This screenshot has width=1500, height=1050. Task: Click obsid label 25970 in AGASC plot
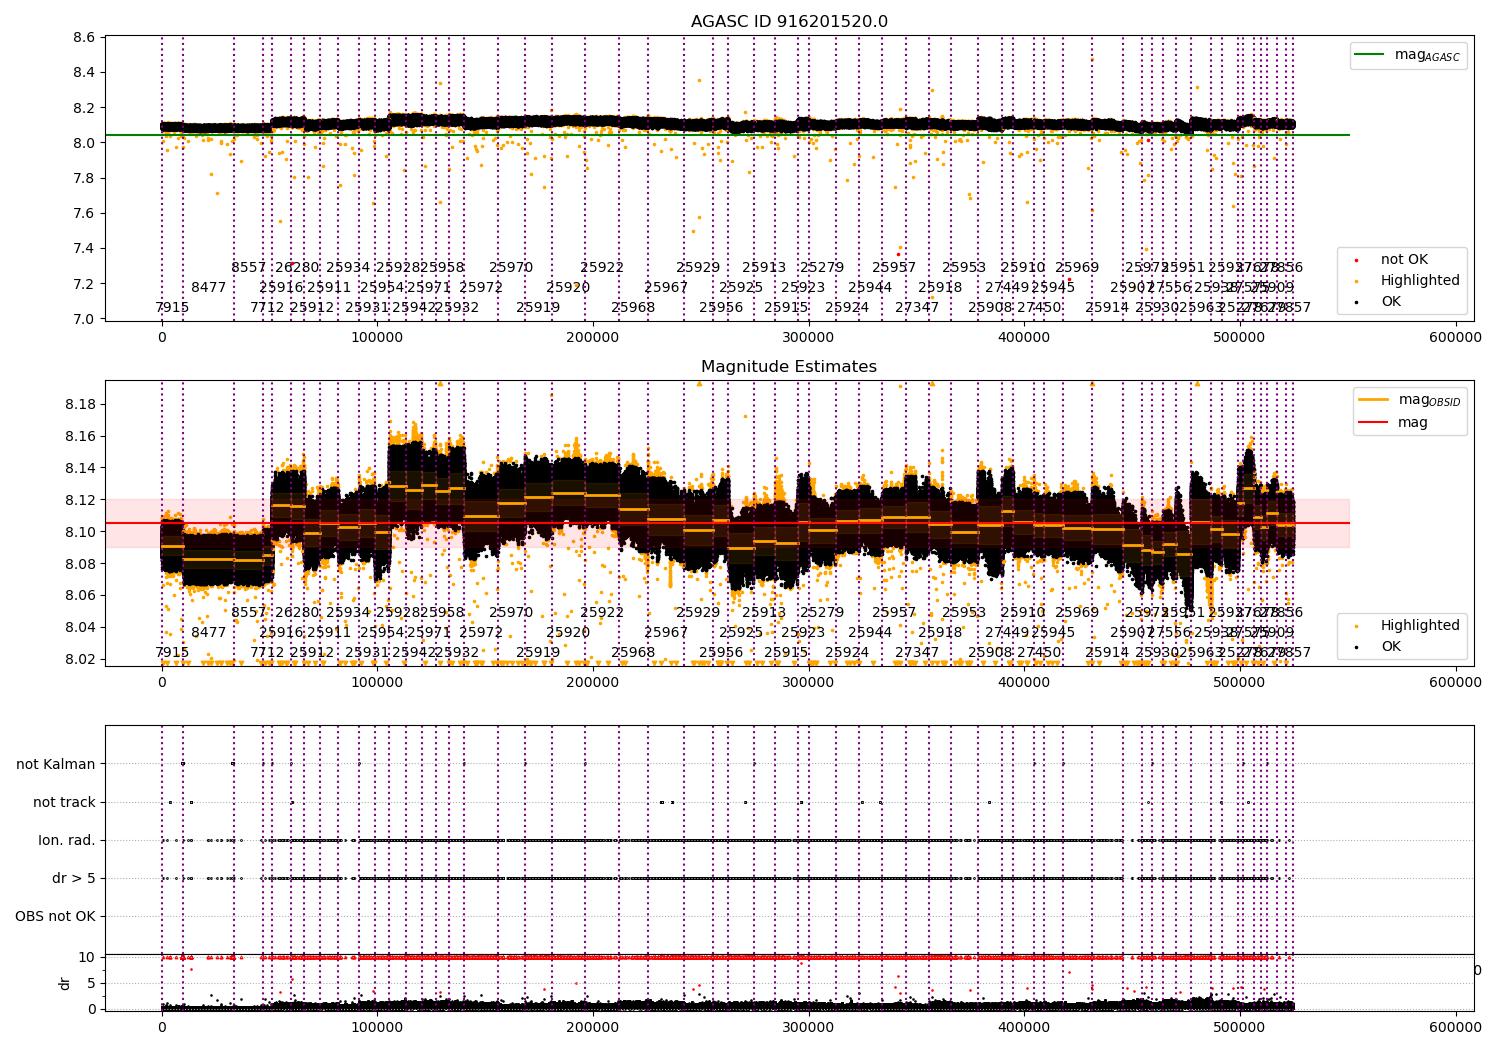(x=511, y=267)
